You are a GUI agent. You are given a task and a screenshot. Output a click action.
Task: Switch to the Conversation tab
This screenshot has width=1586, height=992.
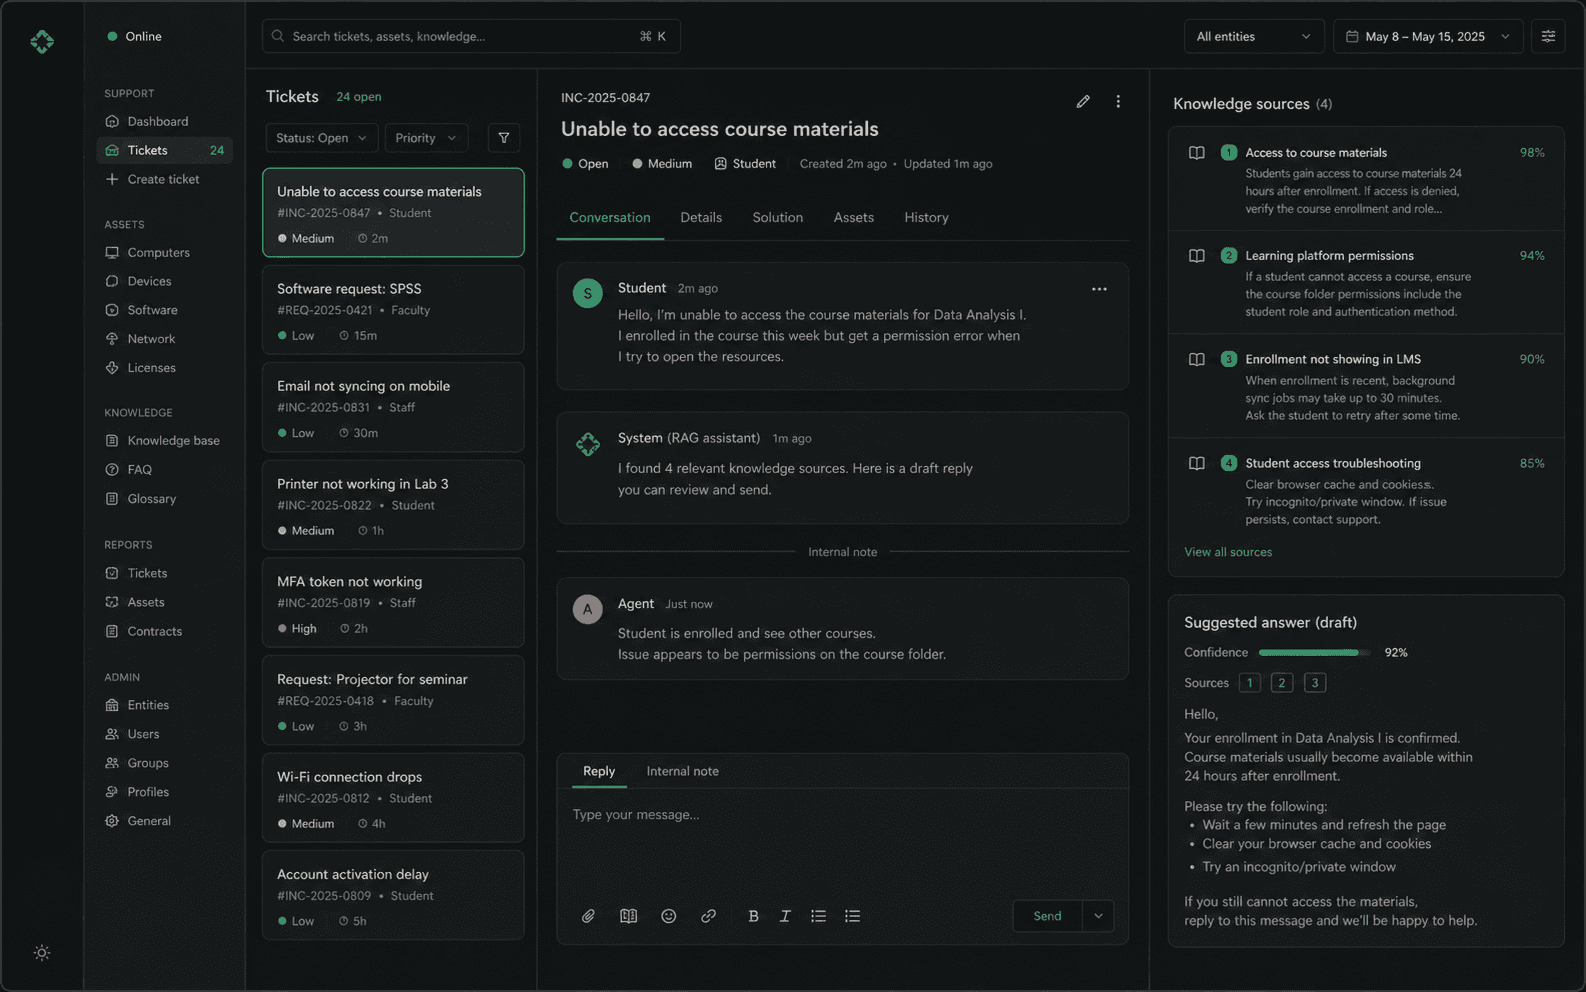click(x=610, y=217)
